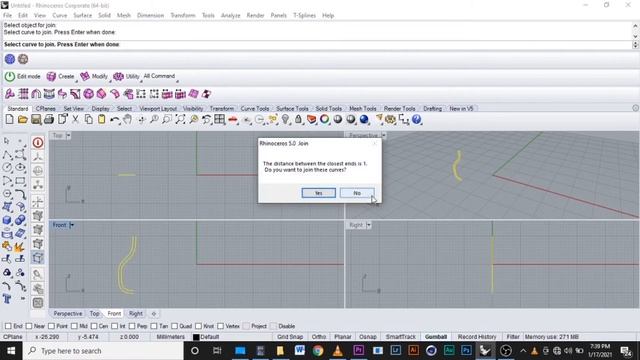Switch to the Perspective viewport tab
The width and height of the screenshot is (640, 360).
(68, 313)
